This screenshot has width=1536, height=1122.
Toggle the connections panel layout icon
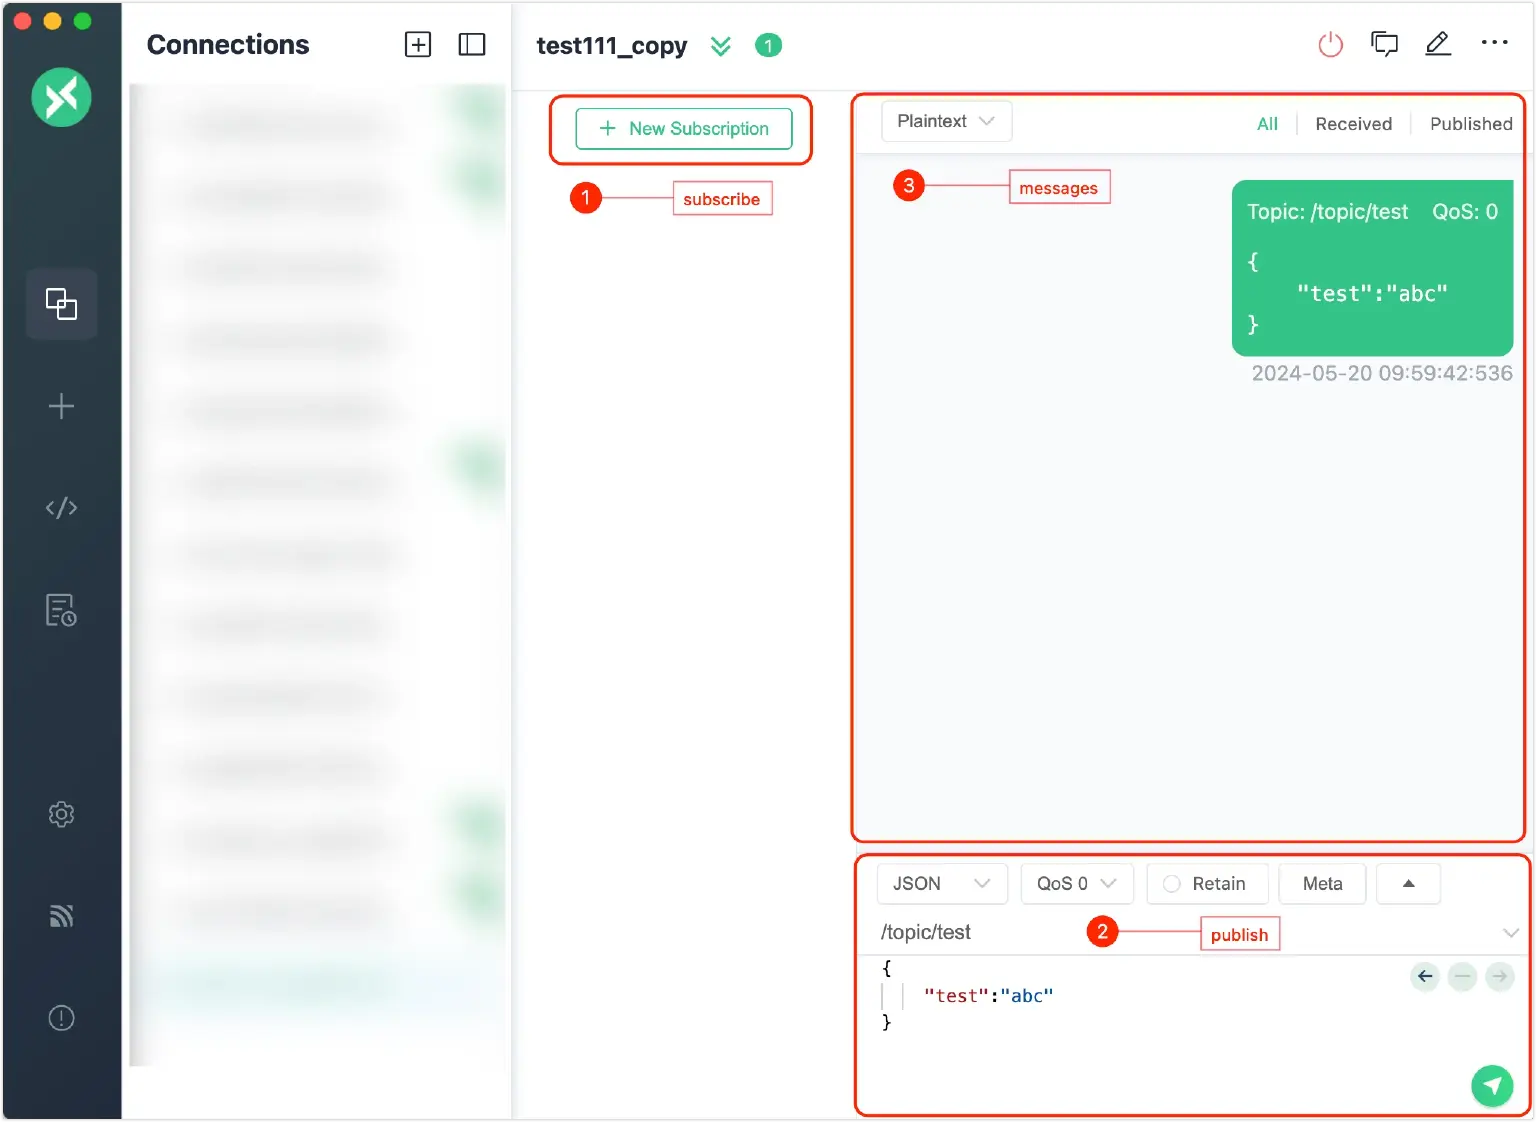(x=471, y=45)
